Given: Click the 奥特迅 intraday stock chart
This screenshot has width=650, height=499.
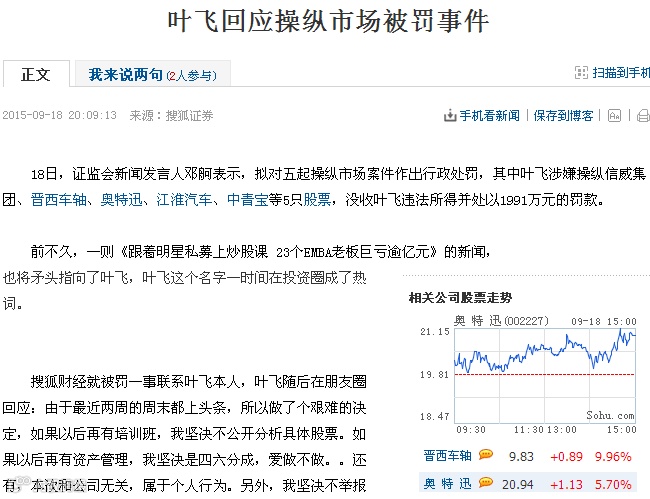Looking at the screenshot, I should [x=545, y=374].
